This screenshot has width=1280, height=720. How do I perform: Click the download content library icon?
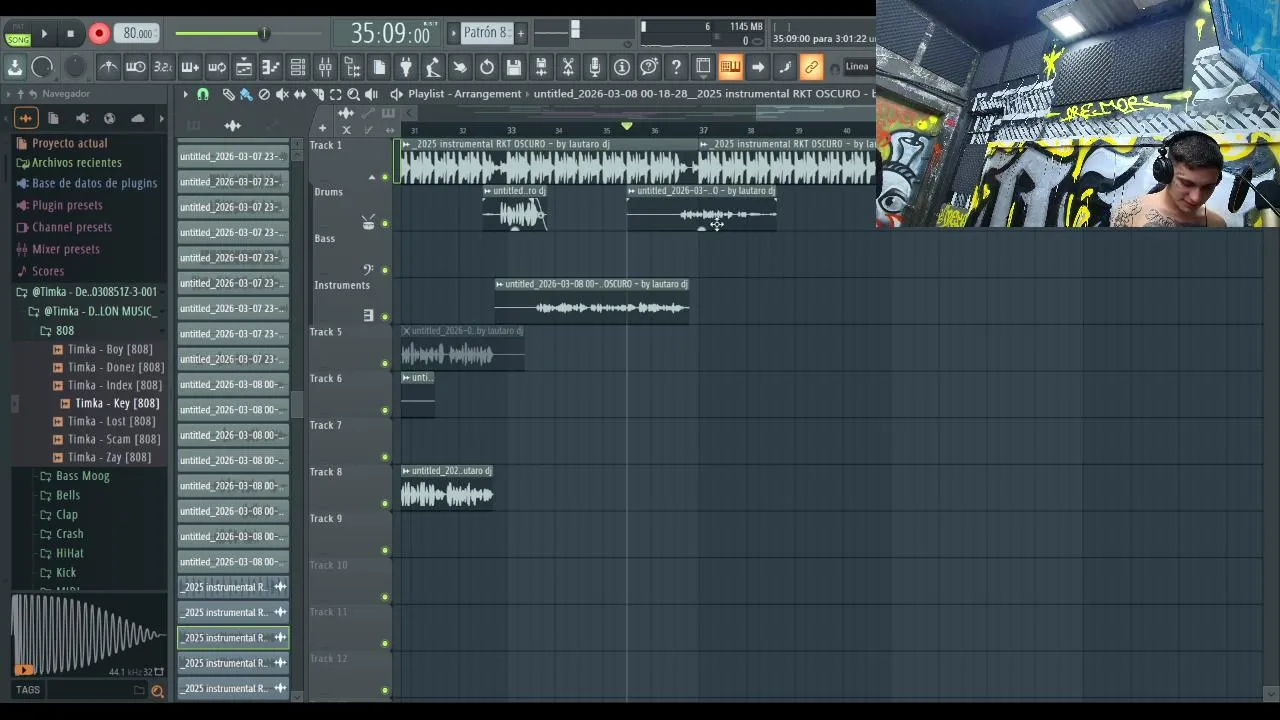point(15,67)
